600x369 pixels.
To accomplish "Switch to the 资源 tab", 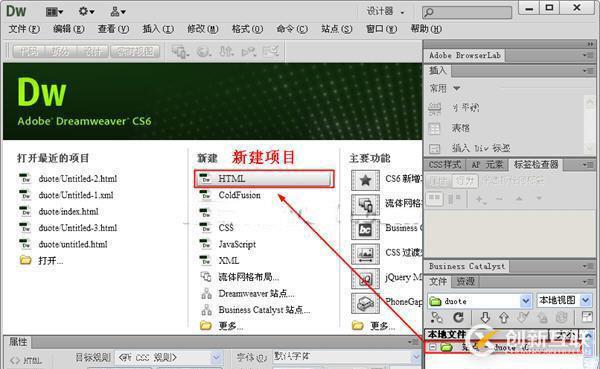I will (x=465, y=282).
